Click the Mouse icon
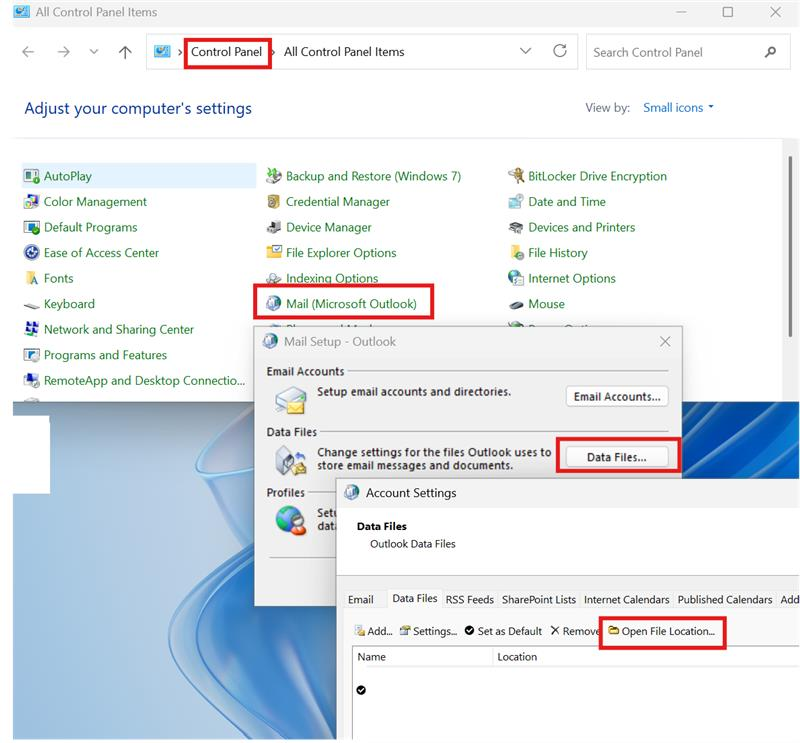This screenshot has height=743, width=800. [516, 305]
